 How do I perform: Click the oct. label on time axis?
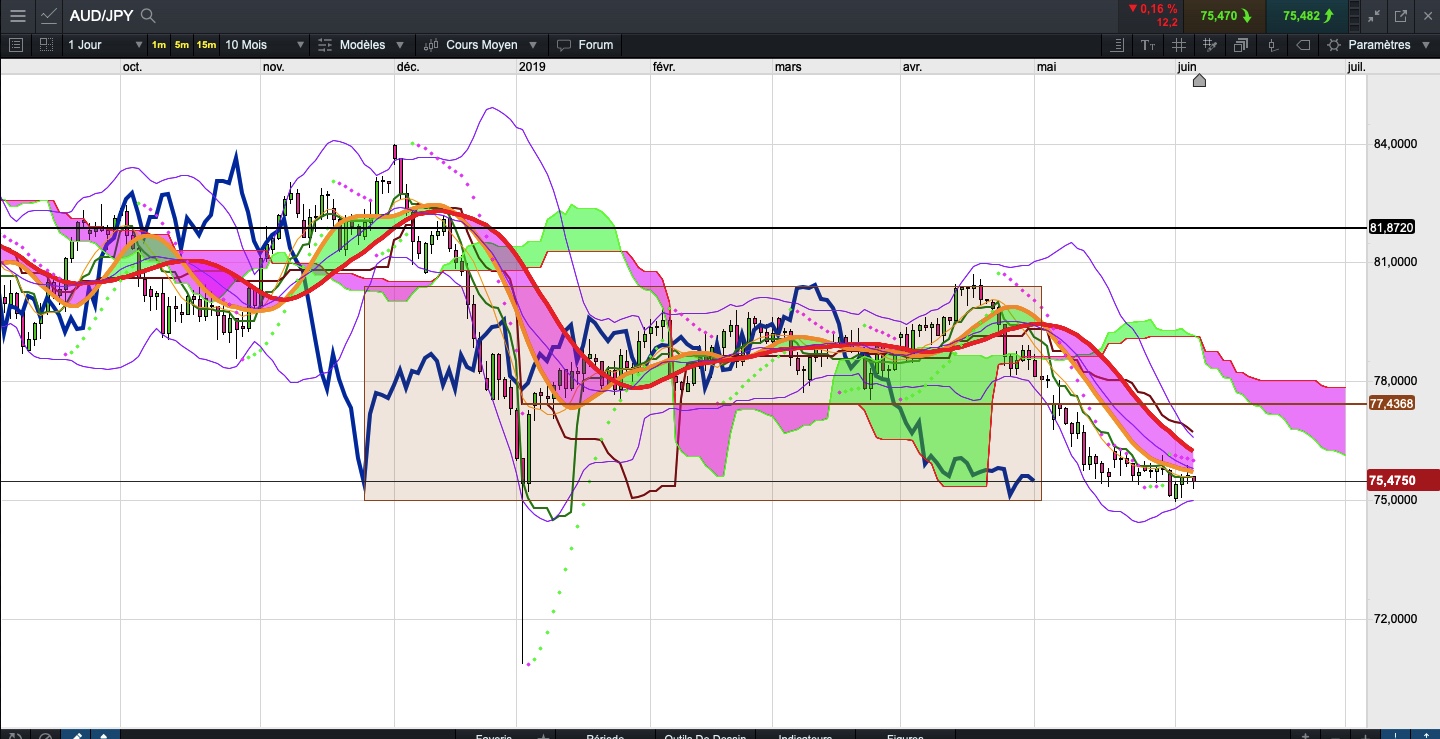point(132,67)
